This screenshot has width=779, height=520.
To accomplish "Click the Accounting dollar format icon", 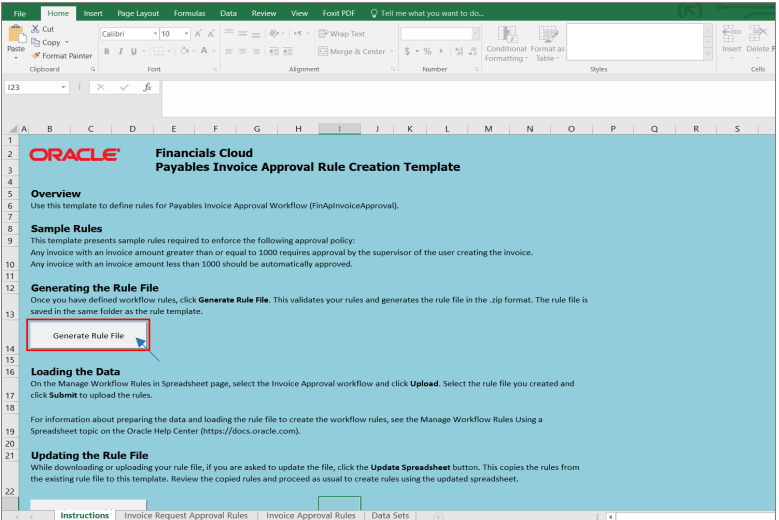I will click(407, 51).
